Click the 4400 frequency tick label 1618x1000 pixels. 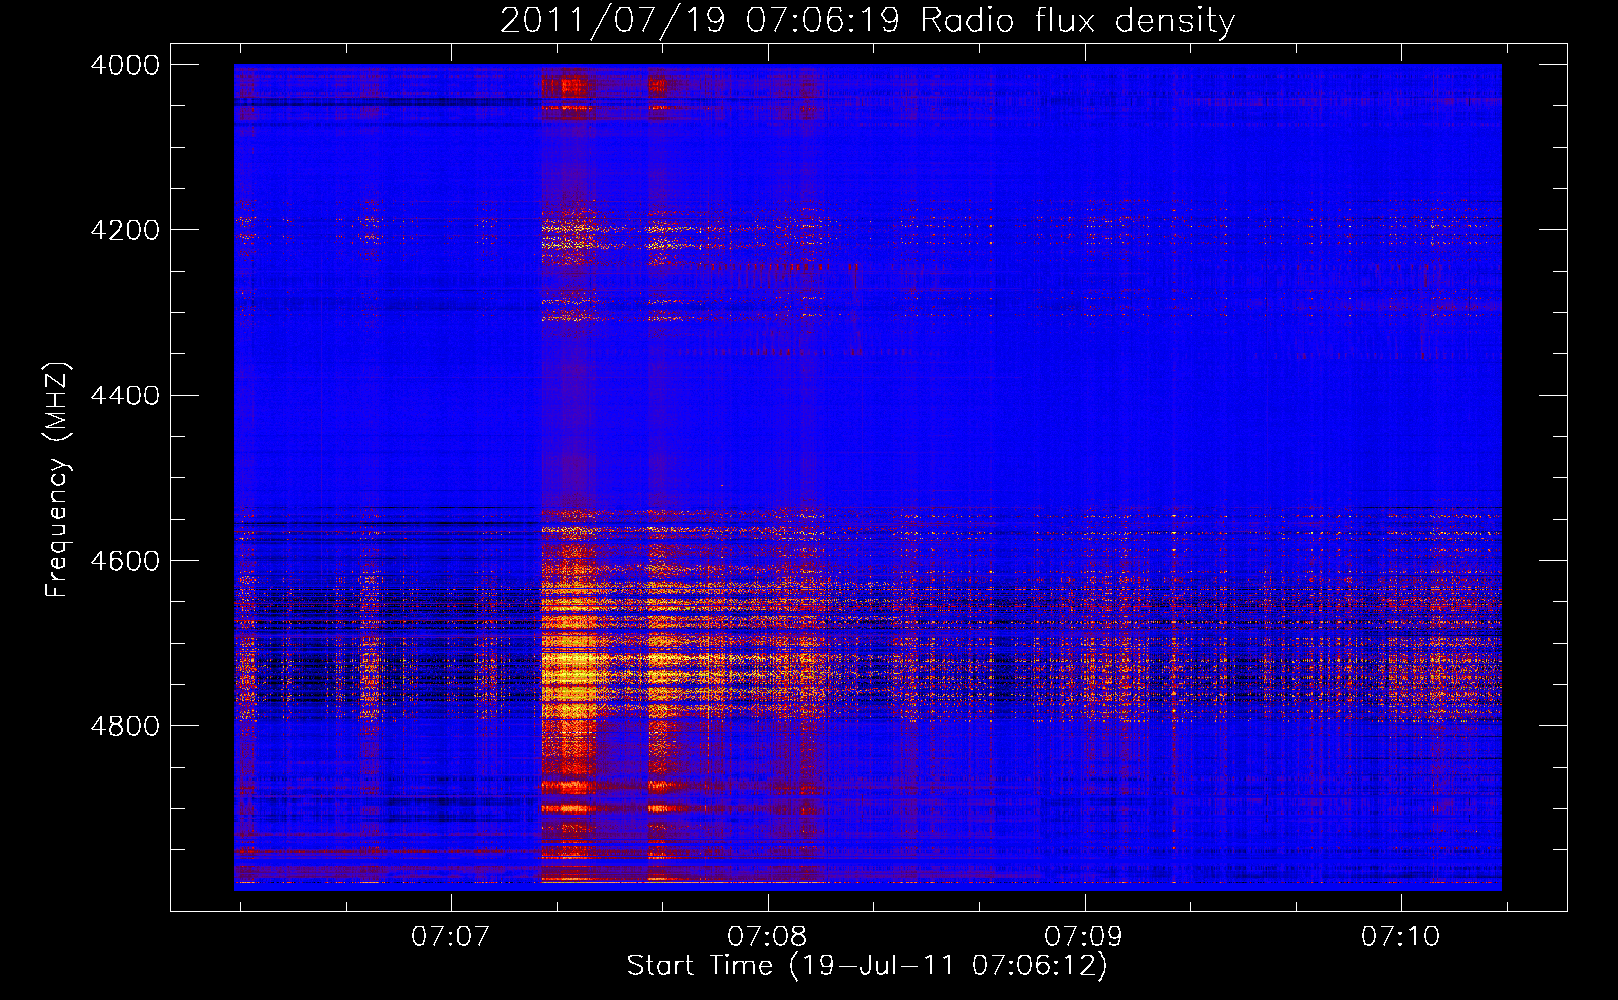125,396
